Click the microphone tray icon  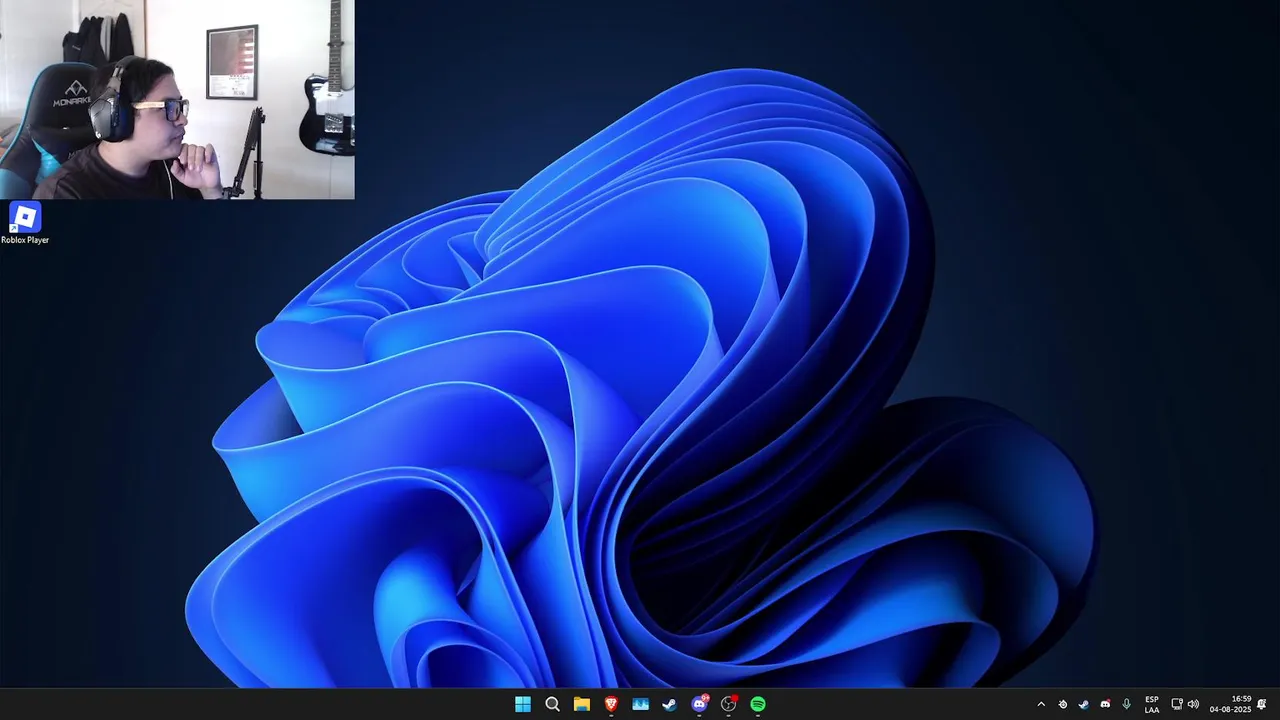1127,704
